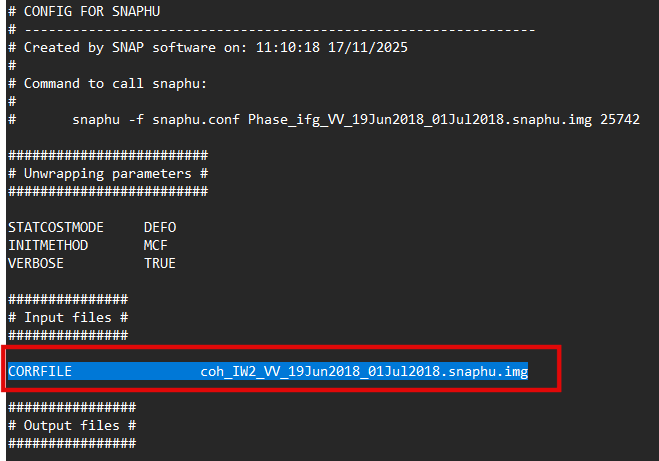Click the Unwrapping parameters section header
Viewport: 659px width, 461px height.
[x=107, y=173]
